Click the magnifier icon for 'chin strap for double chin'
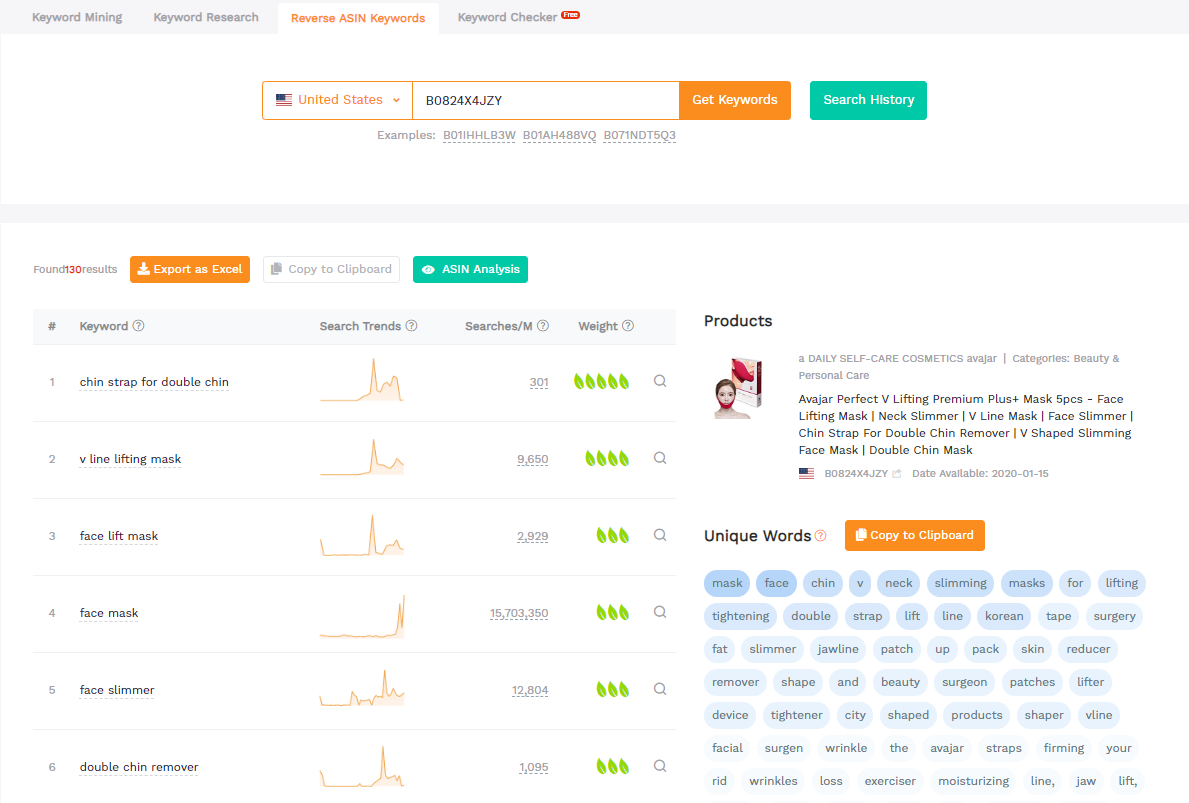This screenshot has width=1189, height=803. tap(660, 381)
